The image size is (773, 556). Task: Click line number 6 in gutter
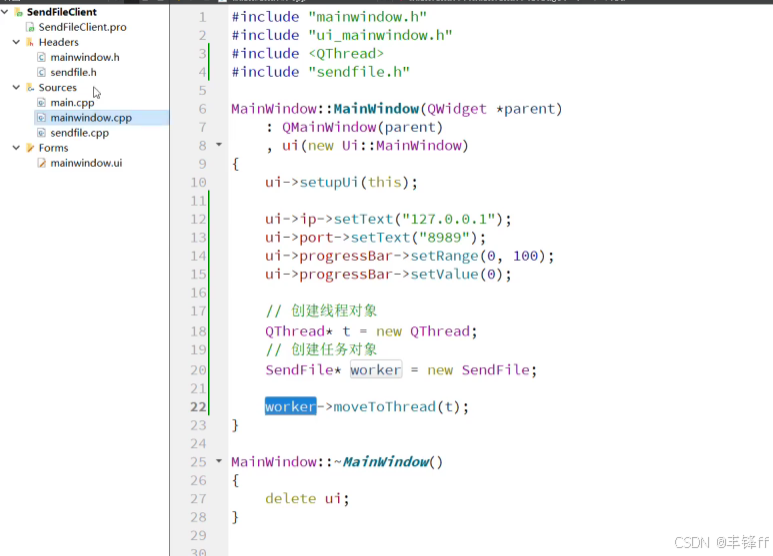tap(203, 108)
